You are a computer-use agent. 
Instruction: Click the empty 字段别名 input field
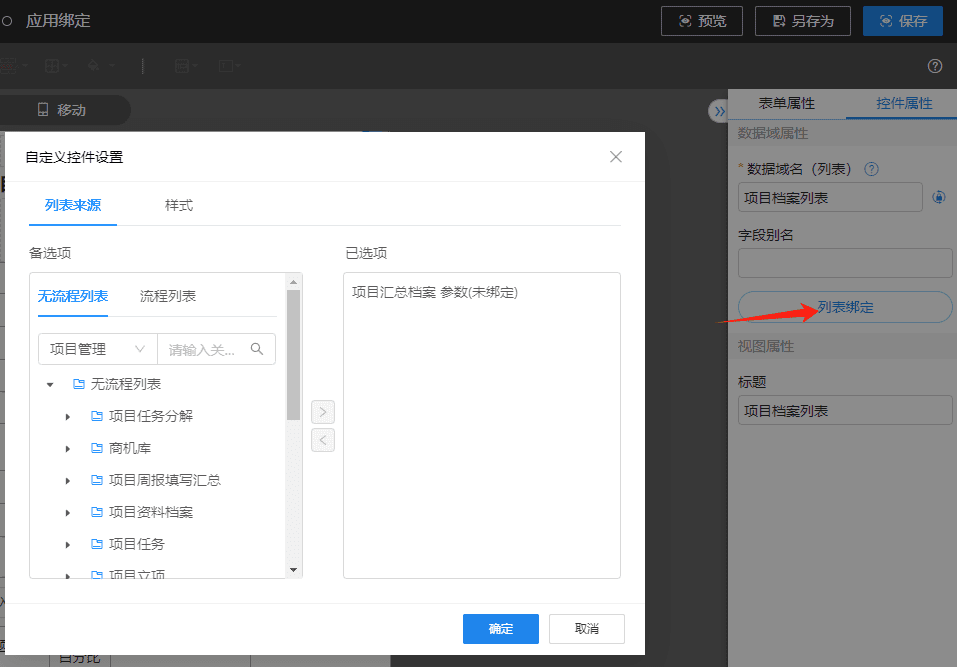(x=845, y=263)
